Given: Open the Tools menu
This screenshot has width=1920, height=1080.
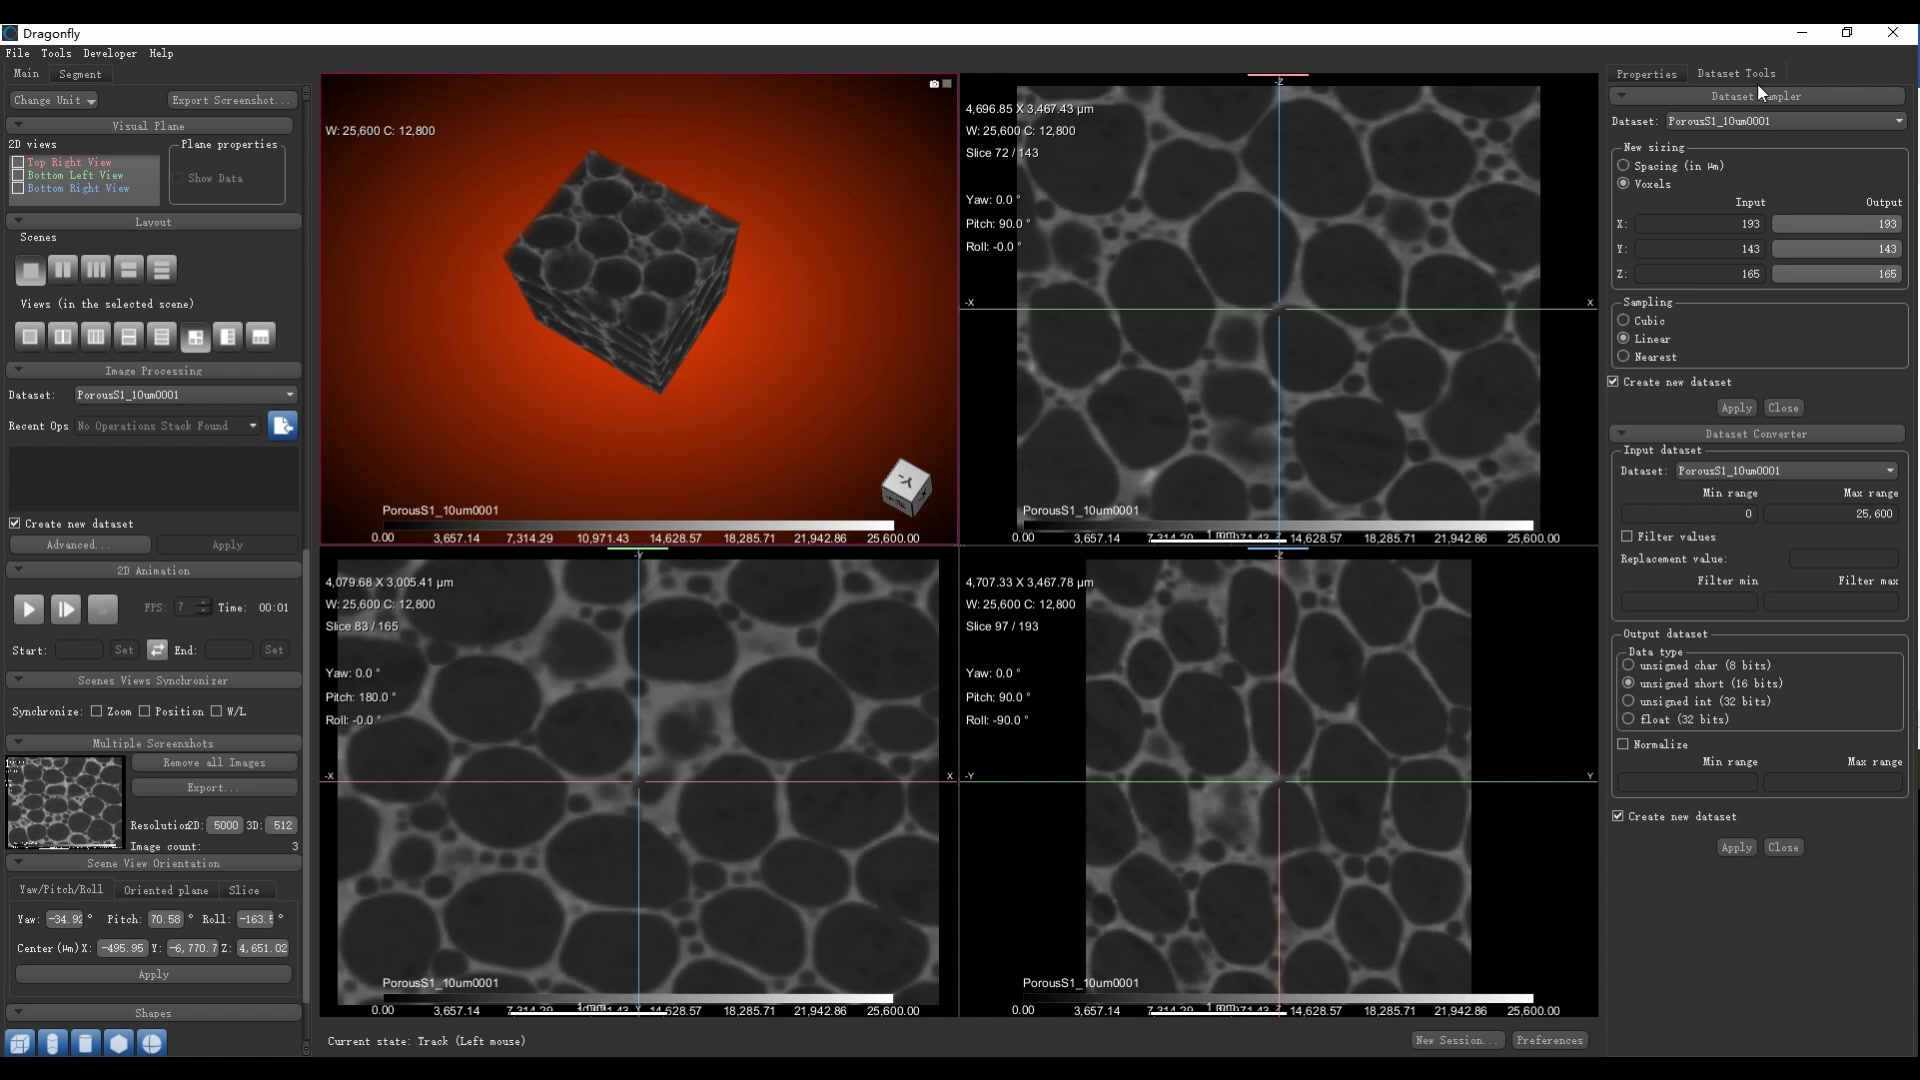Looking at the screenshot, I should click(56, 53).
